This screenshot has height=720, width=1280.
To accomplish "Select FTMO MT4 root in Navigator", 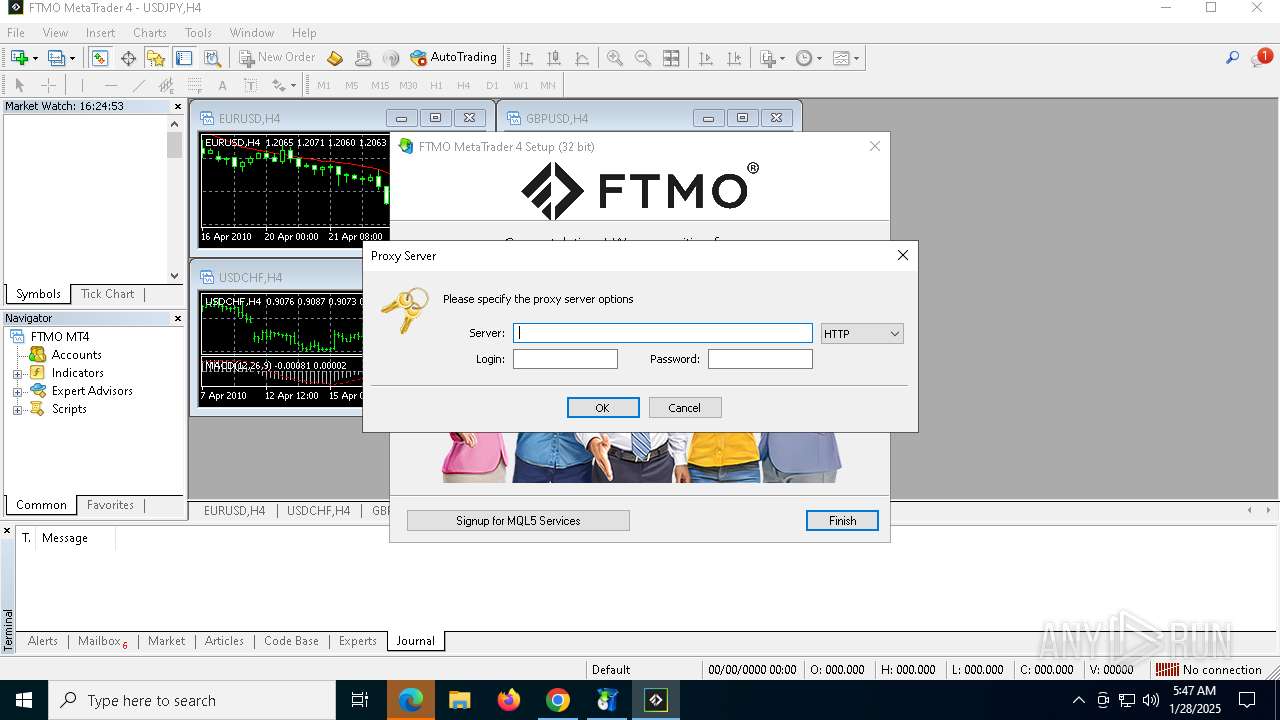I will coord(59,337).
